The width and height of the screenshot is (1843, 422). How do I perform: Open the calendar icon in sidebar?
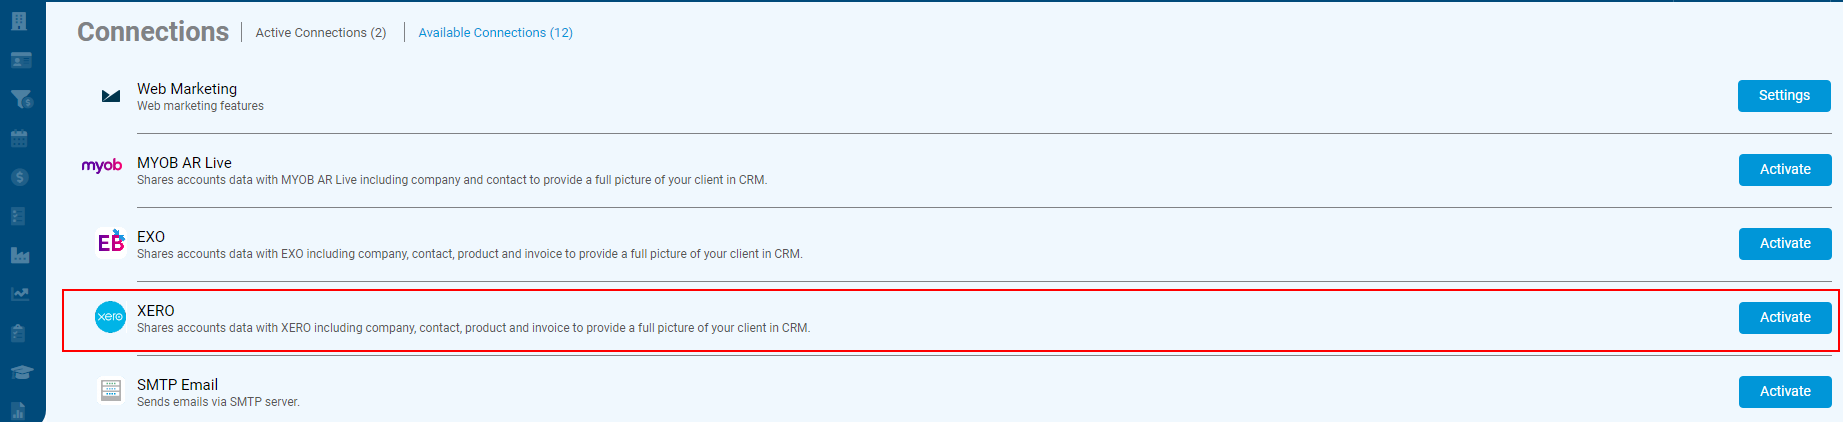point(19,138)
